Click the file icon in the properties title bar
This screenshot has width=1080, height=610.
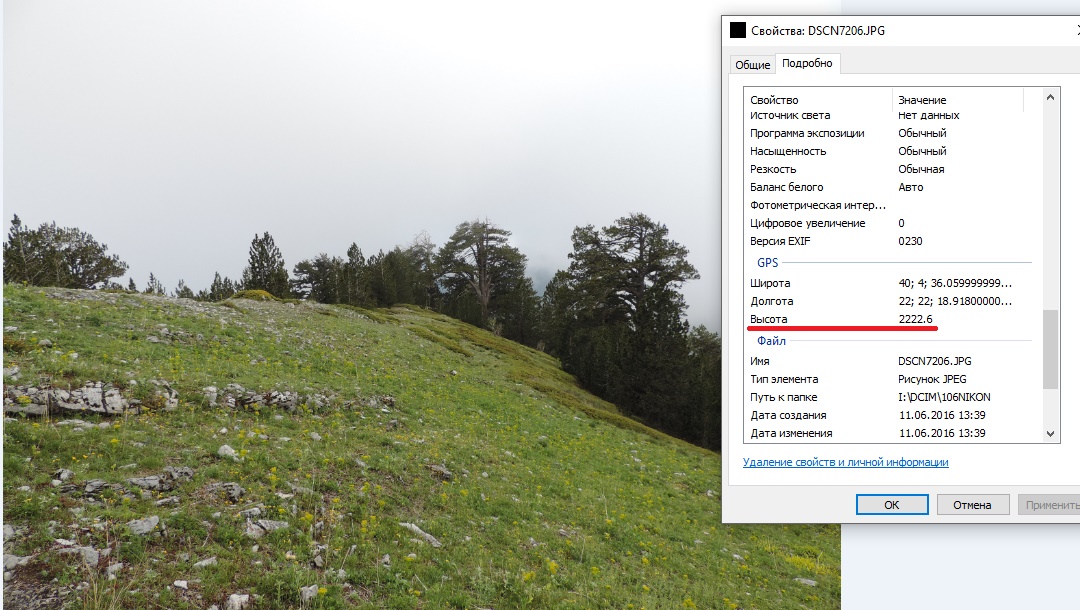pos(738,30)
